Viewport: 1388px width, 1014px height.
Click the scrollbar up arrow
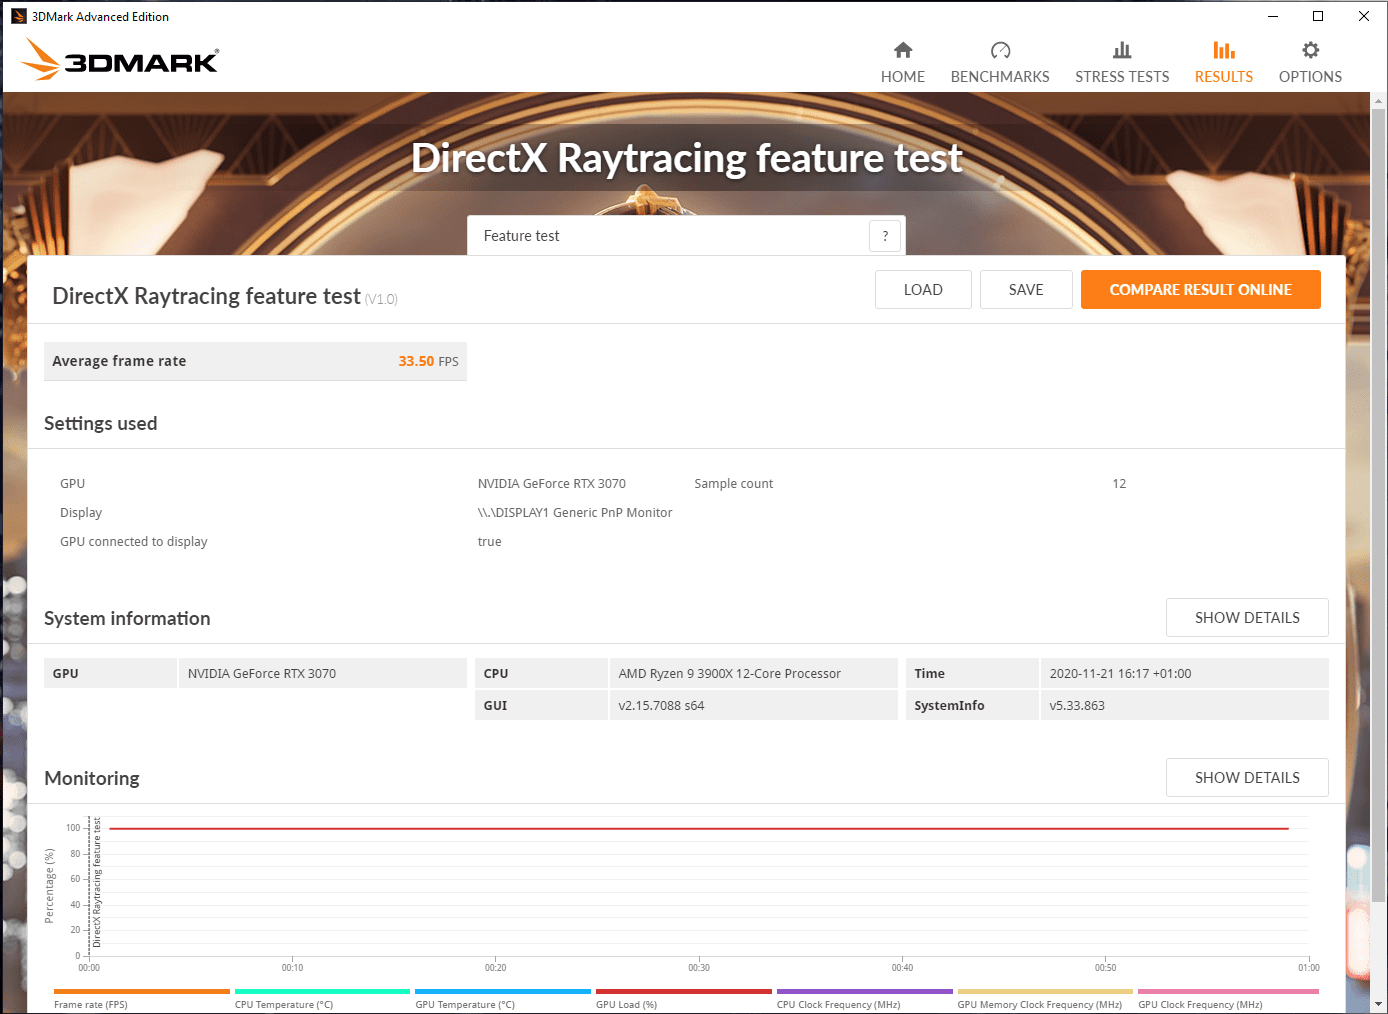[1379, 101]
